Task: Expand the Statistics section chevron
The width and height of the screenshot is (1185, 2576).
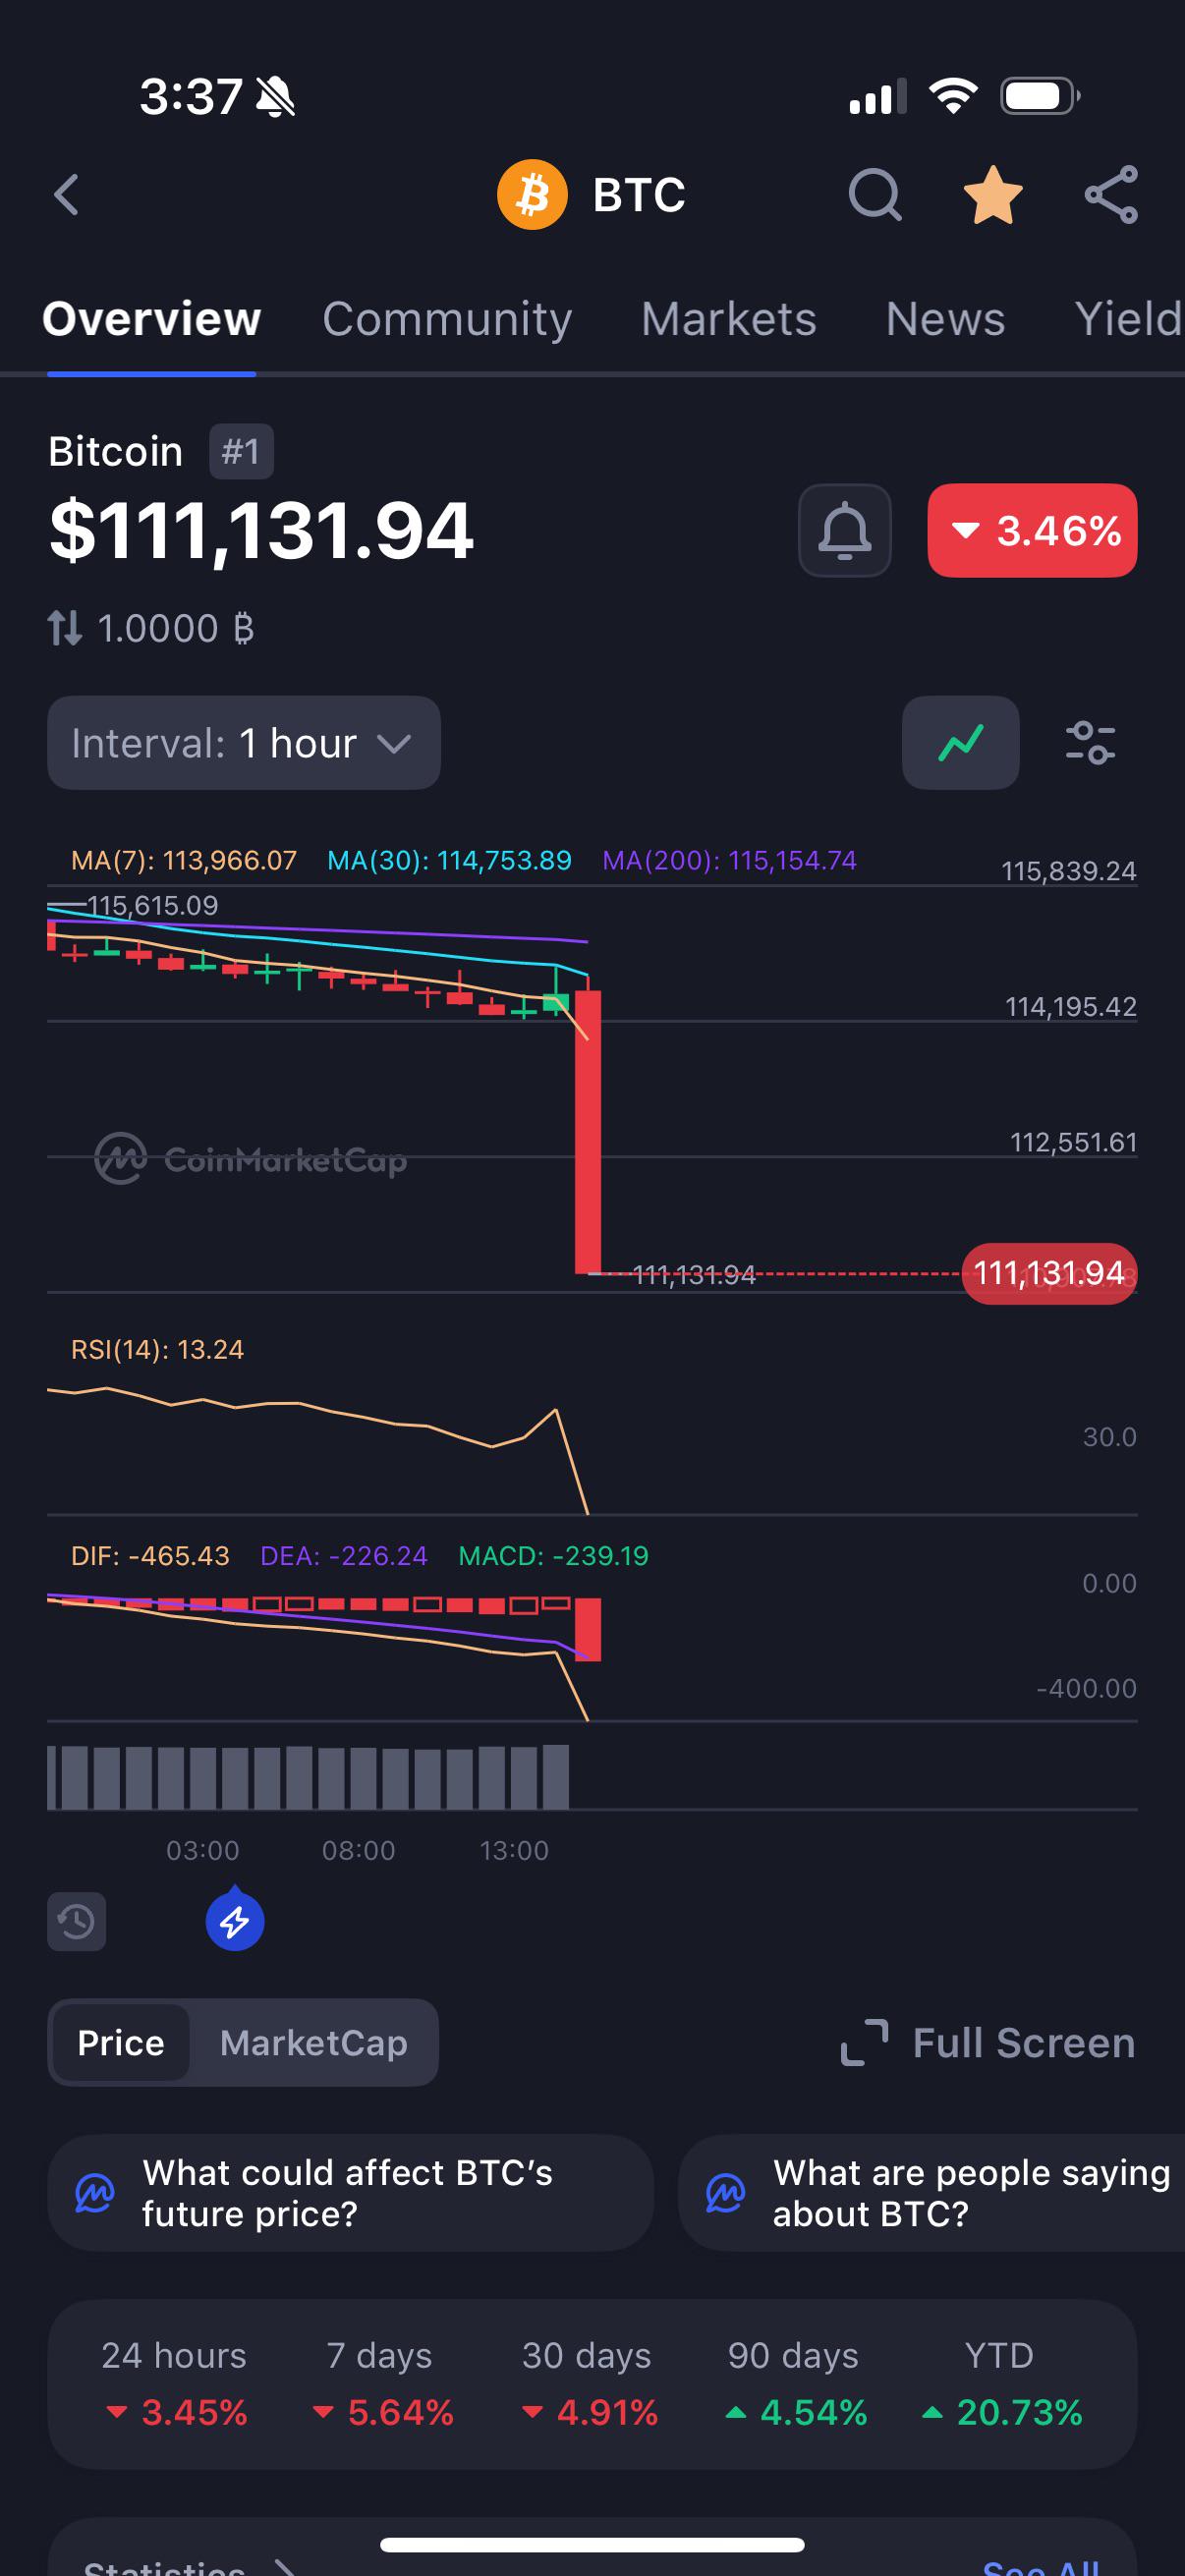Action: (286, 2566)
